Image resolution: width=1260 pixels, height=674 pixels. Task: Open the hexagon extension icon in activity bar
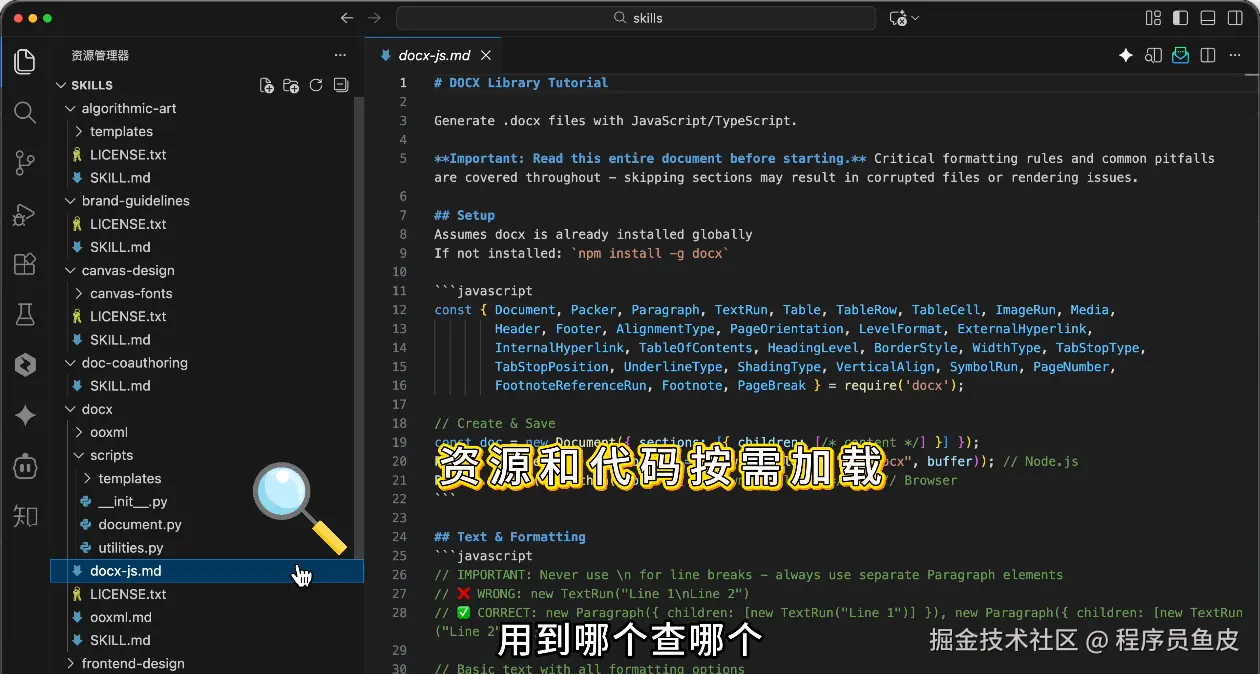25,365
